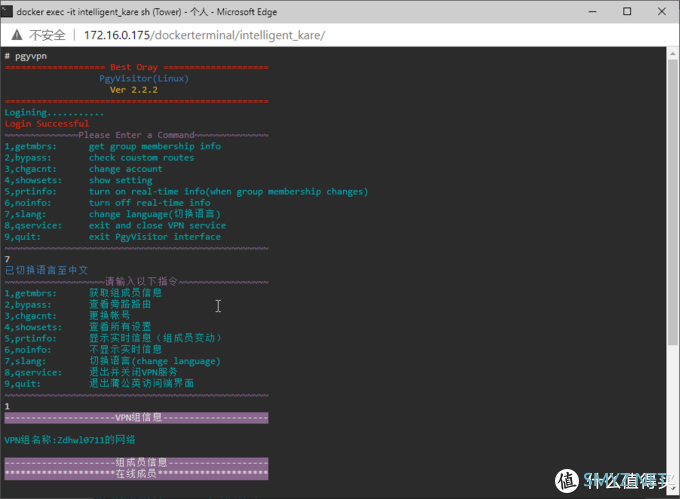The width and height of the screenshot is (680, 499).
Task: Click the entered command '7'
Action: tap(7, 259)
